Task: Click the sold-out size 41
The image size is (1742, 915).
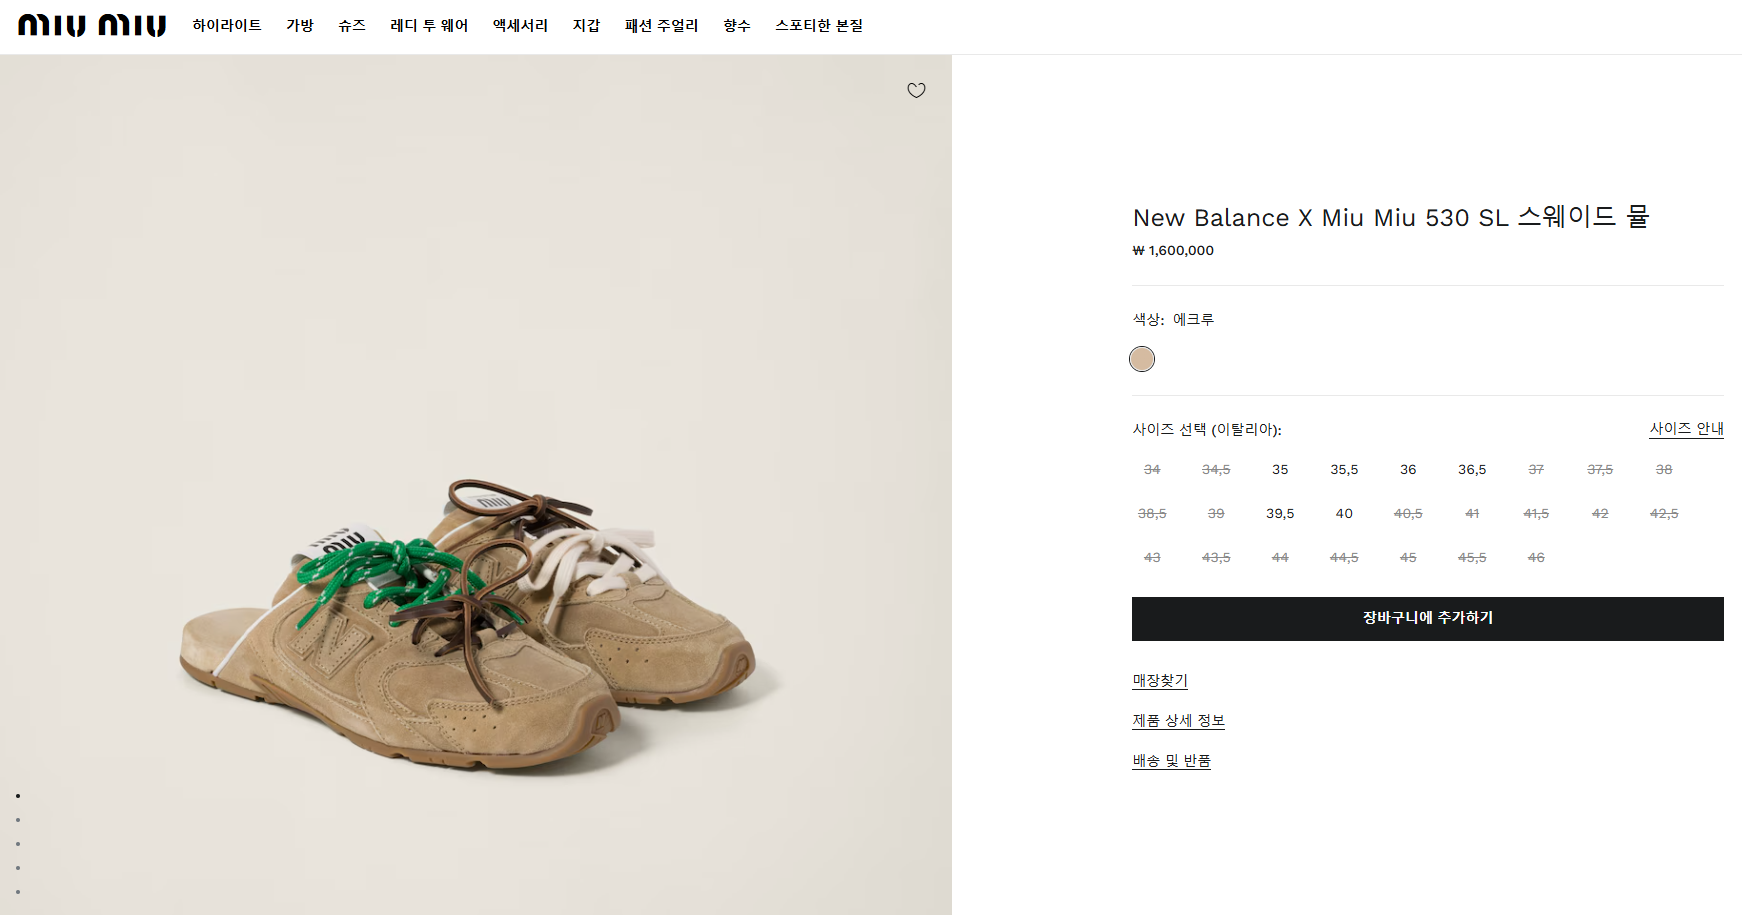Action: point(1472,513)
